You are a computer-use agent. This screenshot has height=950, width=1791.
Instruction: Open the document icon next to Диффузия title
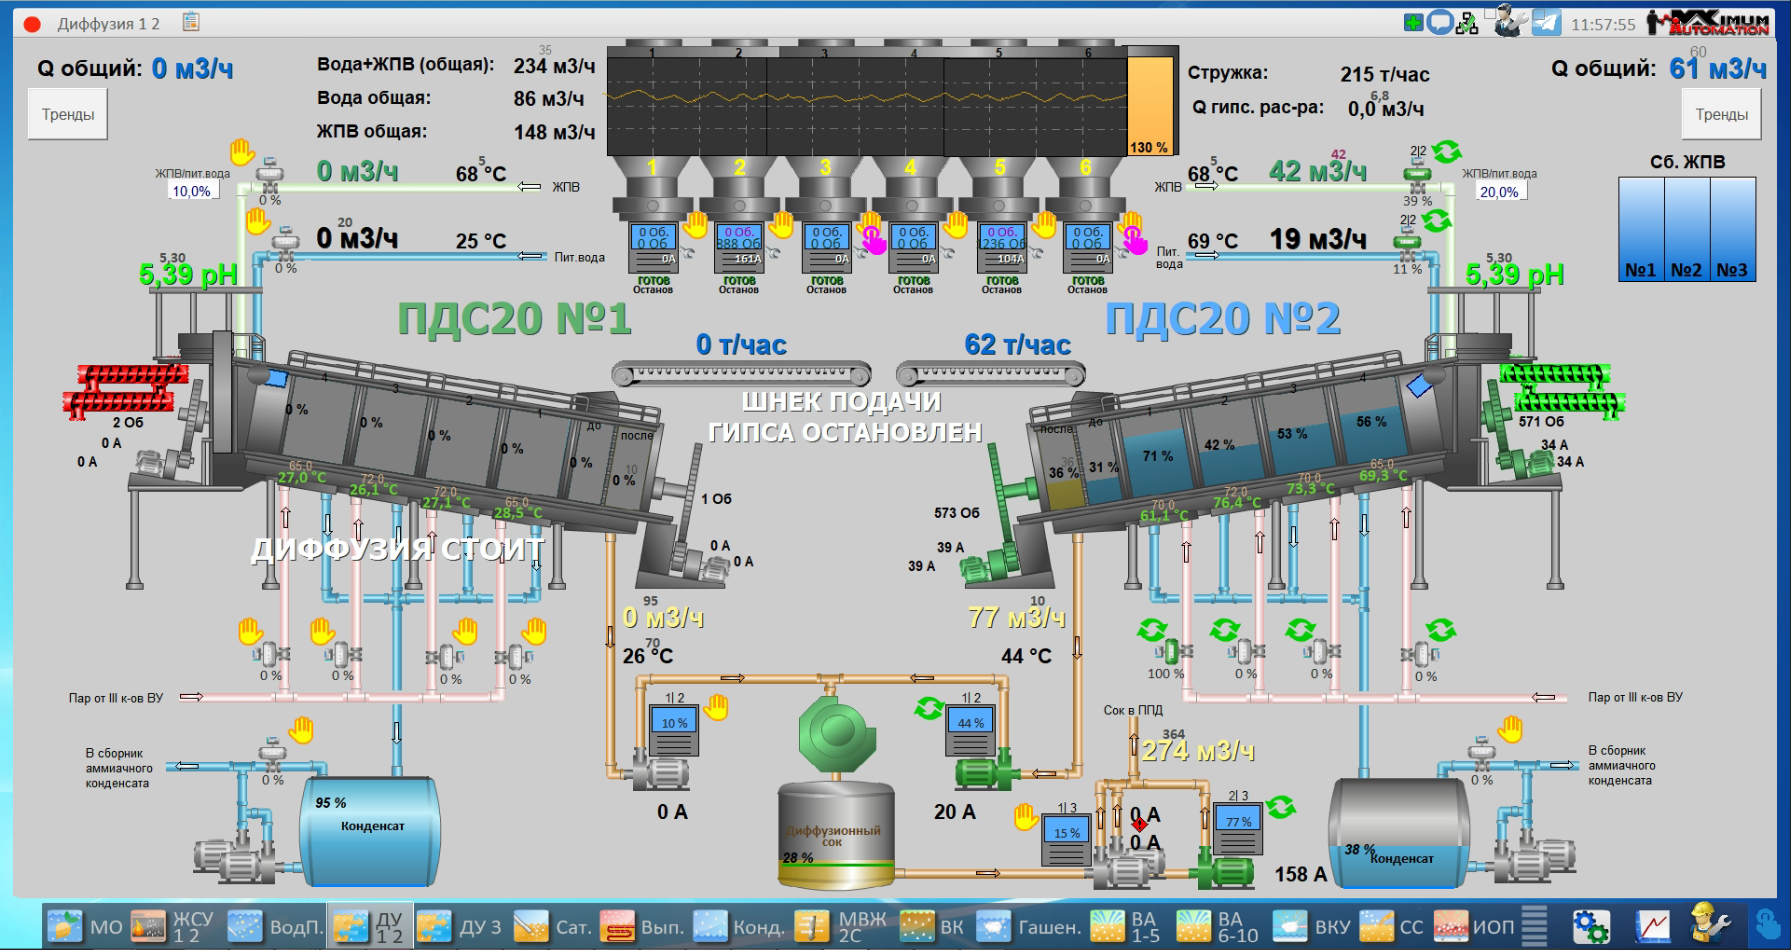click(191, 22)
